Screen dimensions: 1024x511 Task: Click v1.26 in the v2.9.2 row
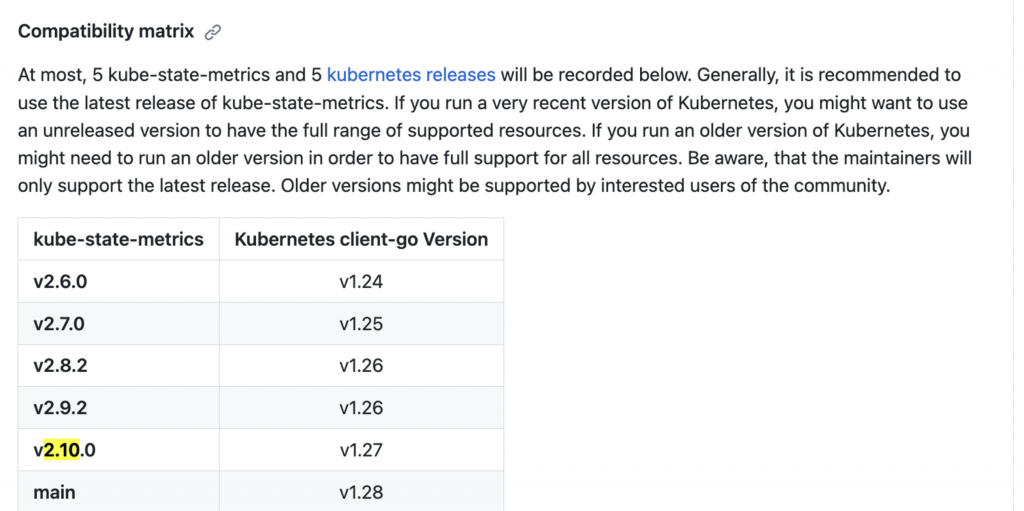coord(361,408)
